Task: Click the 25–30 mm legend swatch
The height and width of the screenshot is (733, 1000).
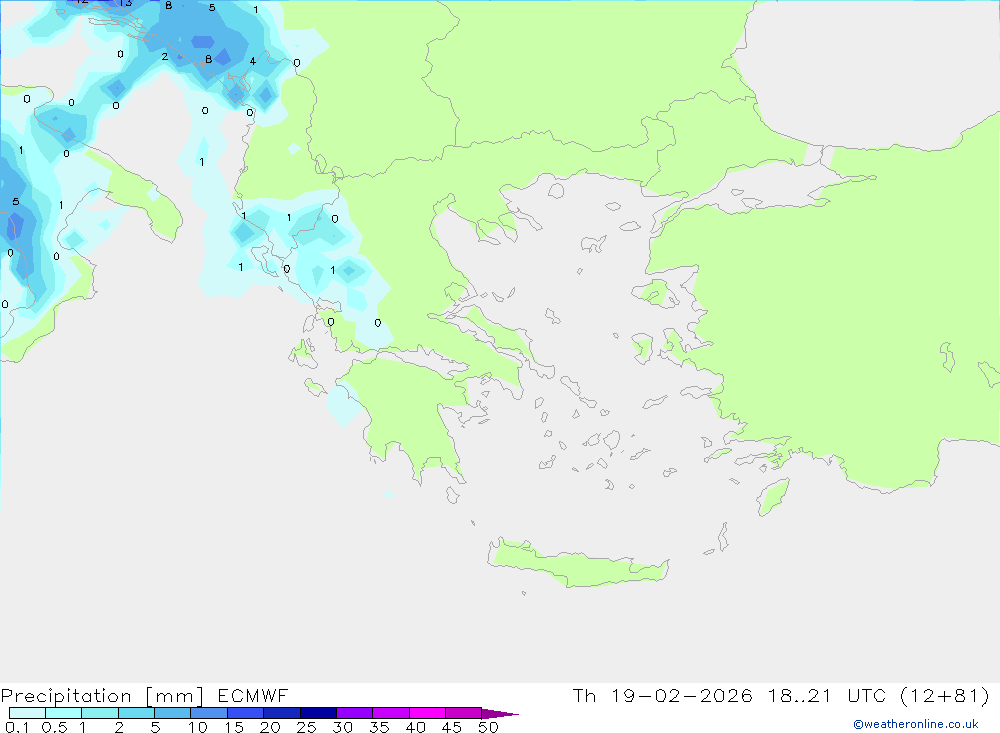Action: tap(318, 713)
